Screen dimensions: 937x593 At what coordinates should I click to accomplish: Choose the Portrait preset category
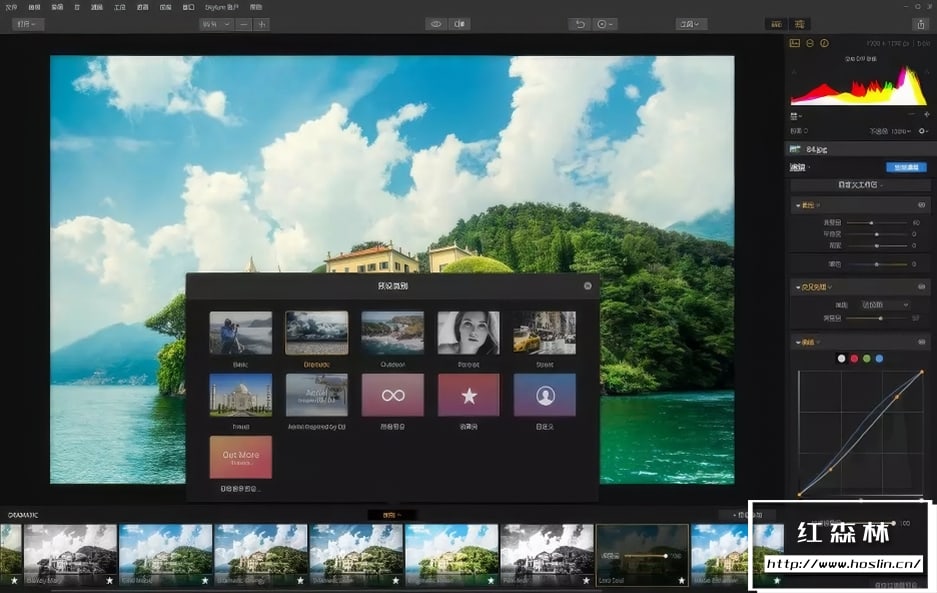point(468,333)
